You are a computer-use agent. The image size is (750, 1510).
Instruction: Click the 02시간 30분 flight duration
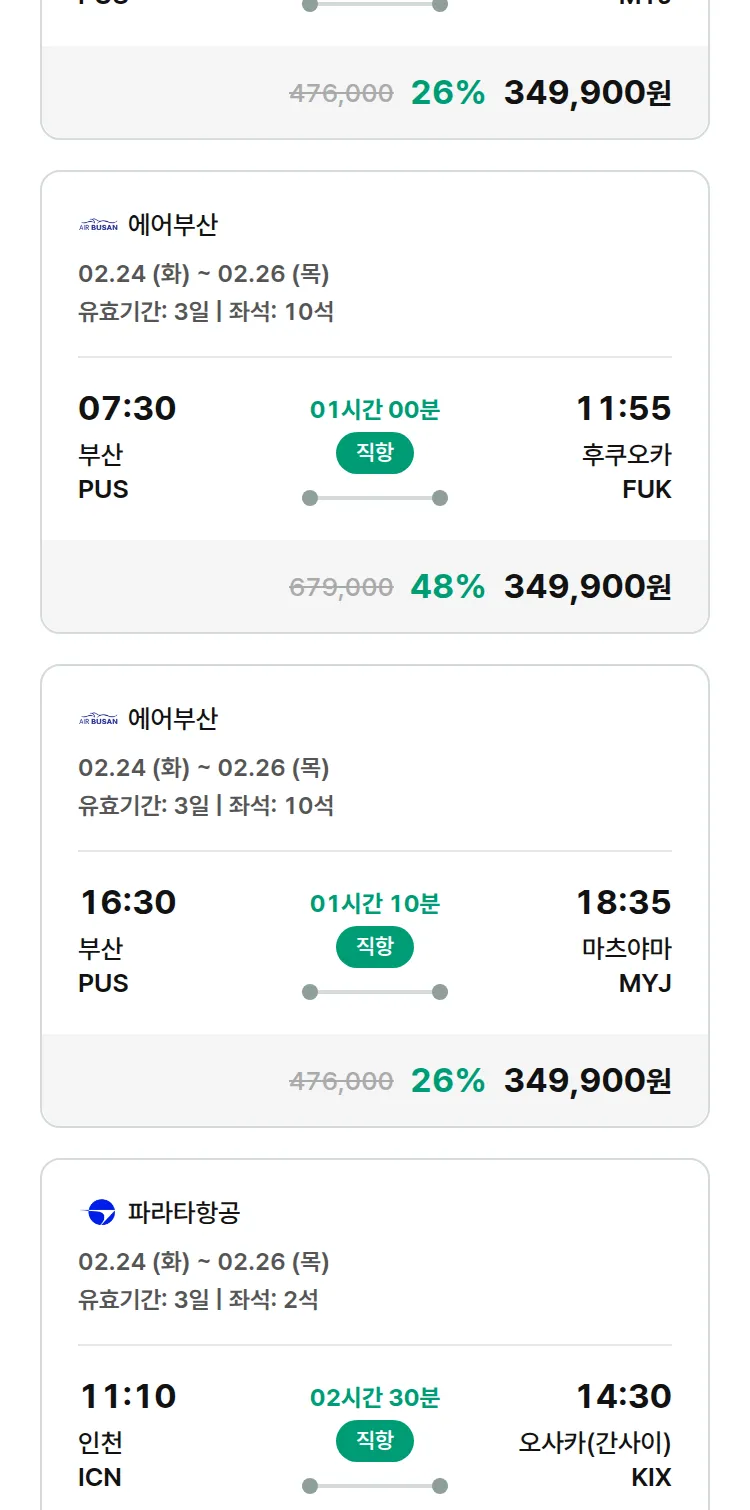pyautogui.click(x=375, y=1397)
